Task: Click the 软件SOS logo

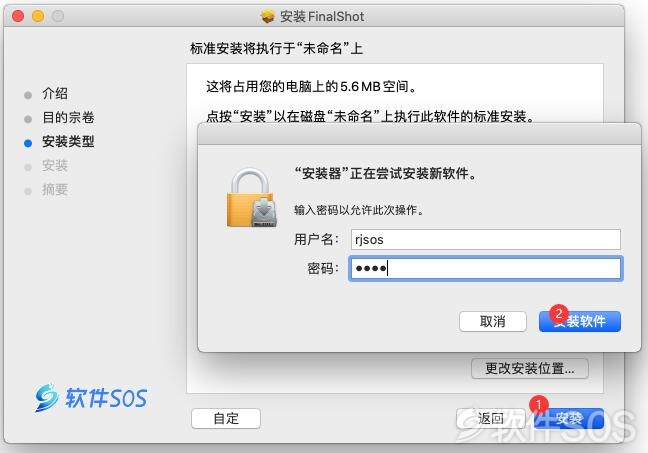Action: [x=91, y=398]
